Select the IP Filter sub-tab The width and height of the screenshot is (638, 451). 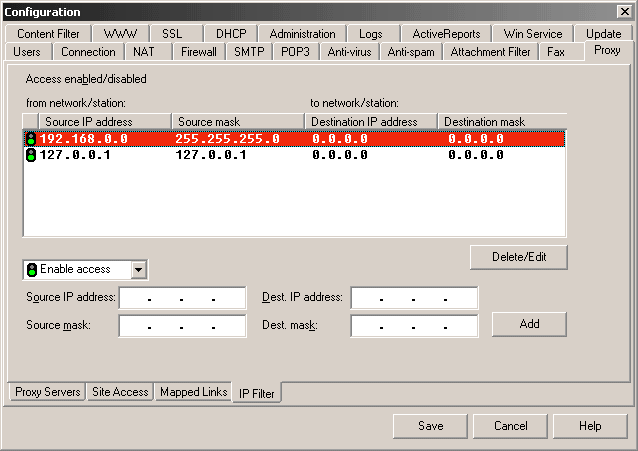tap(257, 394)
